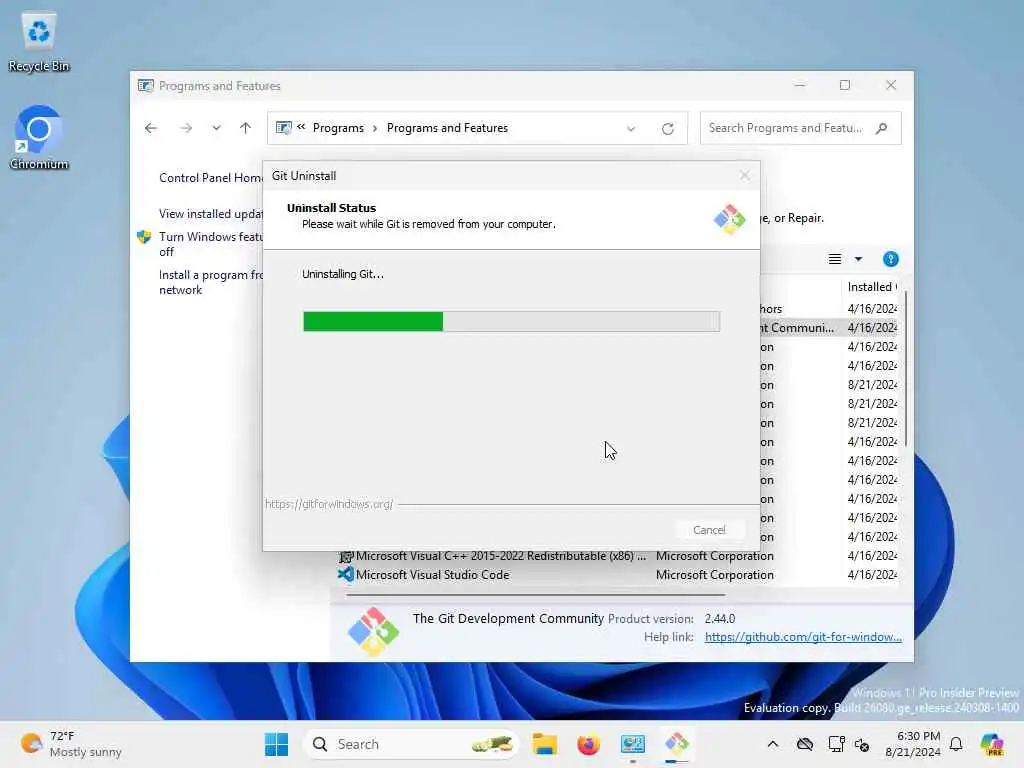Image resolution: width=1024 pixels, height=768 pixels.
Task: Click the highlighted Git row date 4/16/2024
Action: pos(872,327)
